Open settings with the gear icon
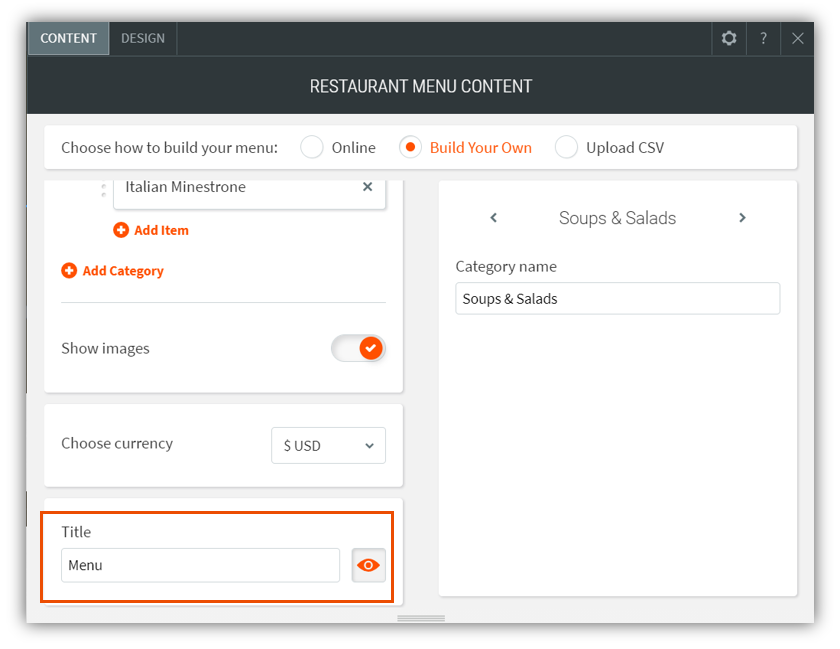Screen dimensions: 840x649 [729, 38]
